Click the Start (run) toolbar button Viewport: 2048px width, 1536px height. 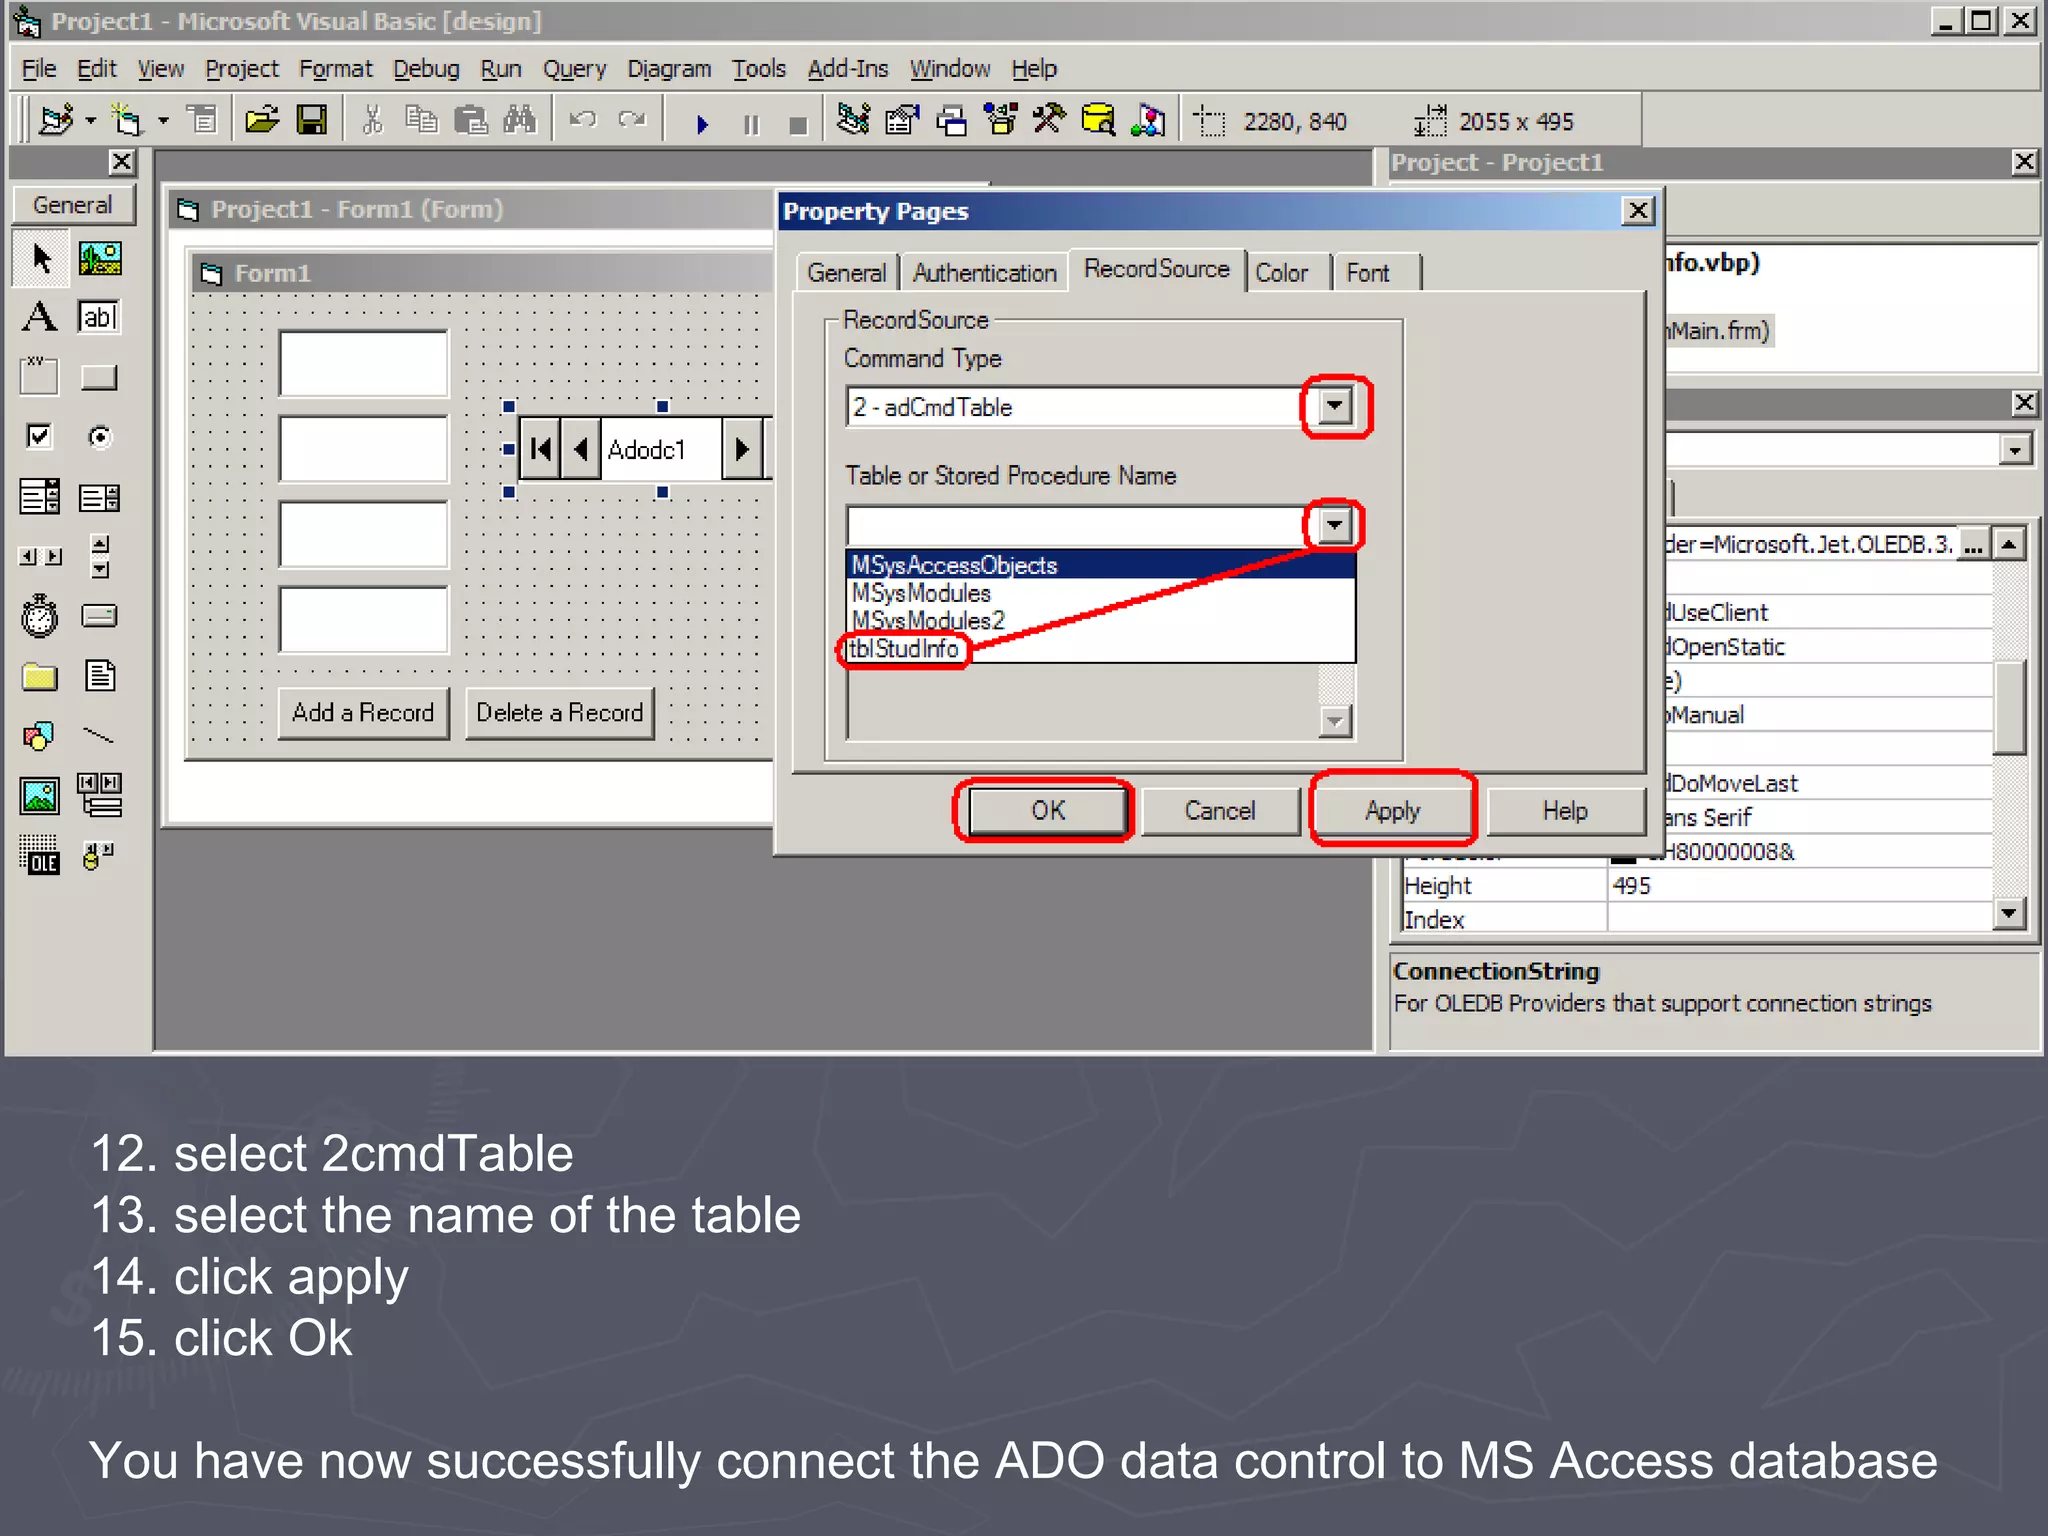[702, 123]
